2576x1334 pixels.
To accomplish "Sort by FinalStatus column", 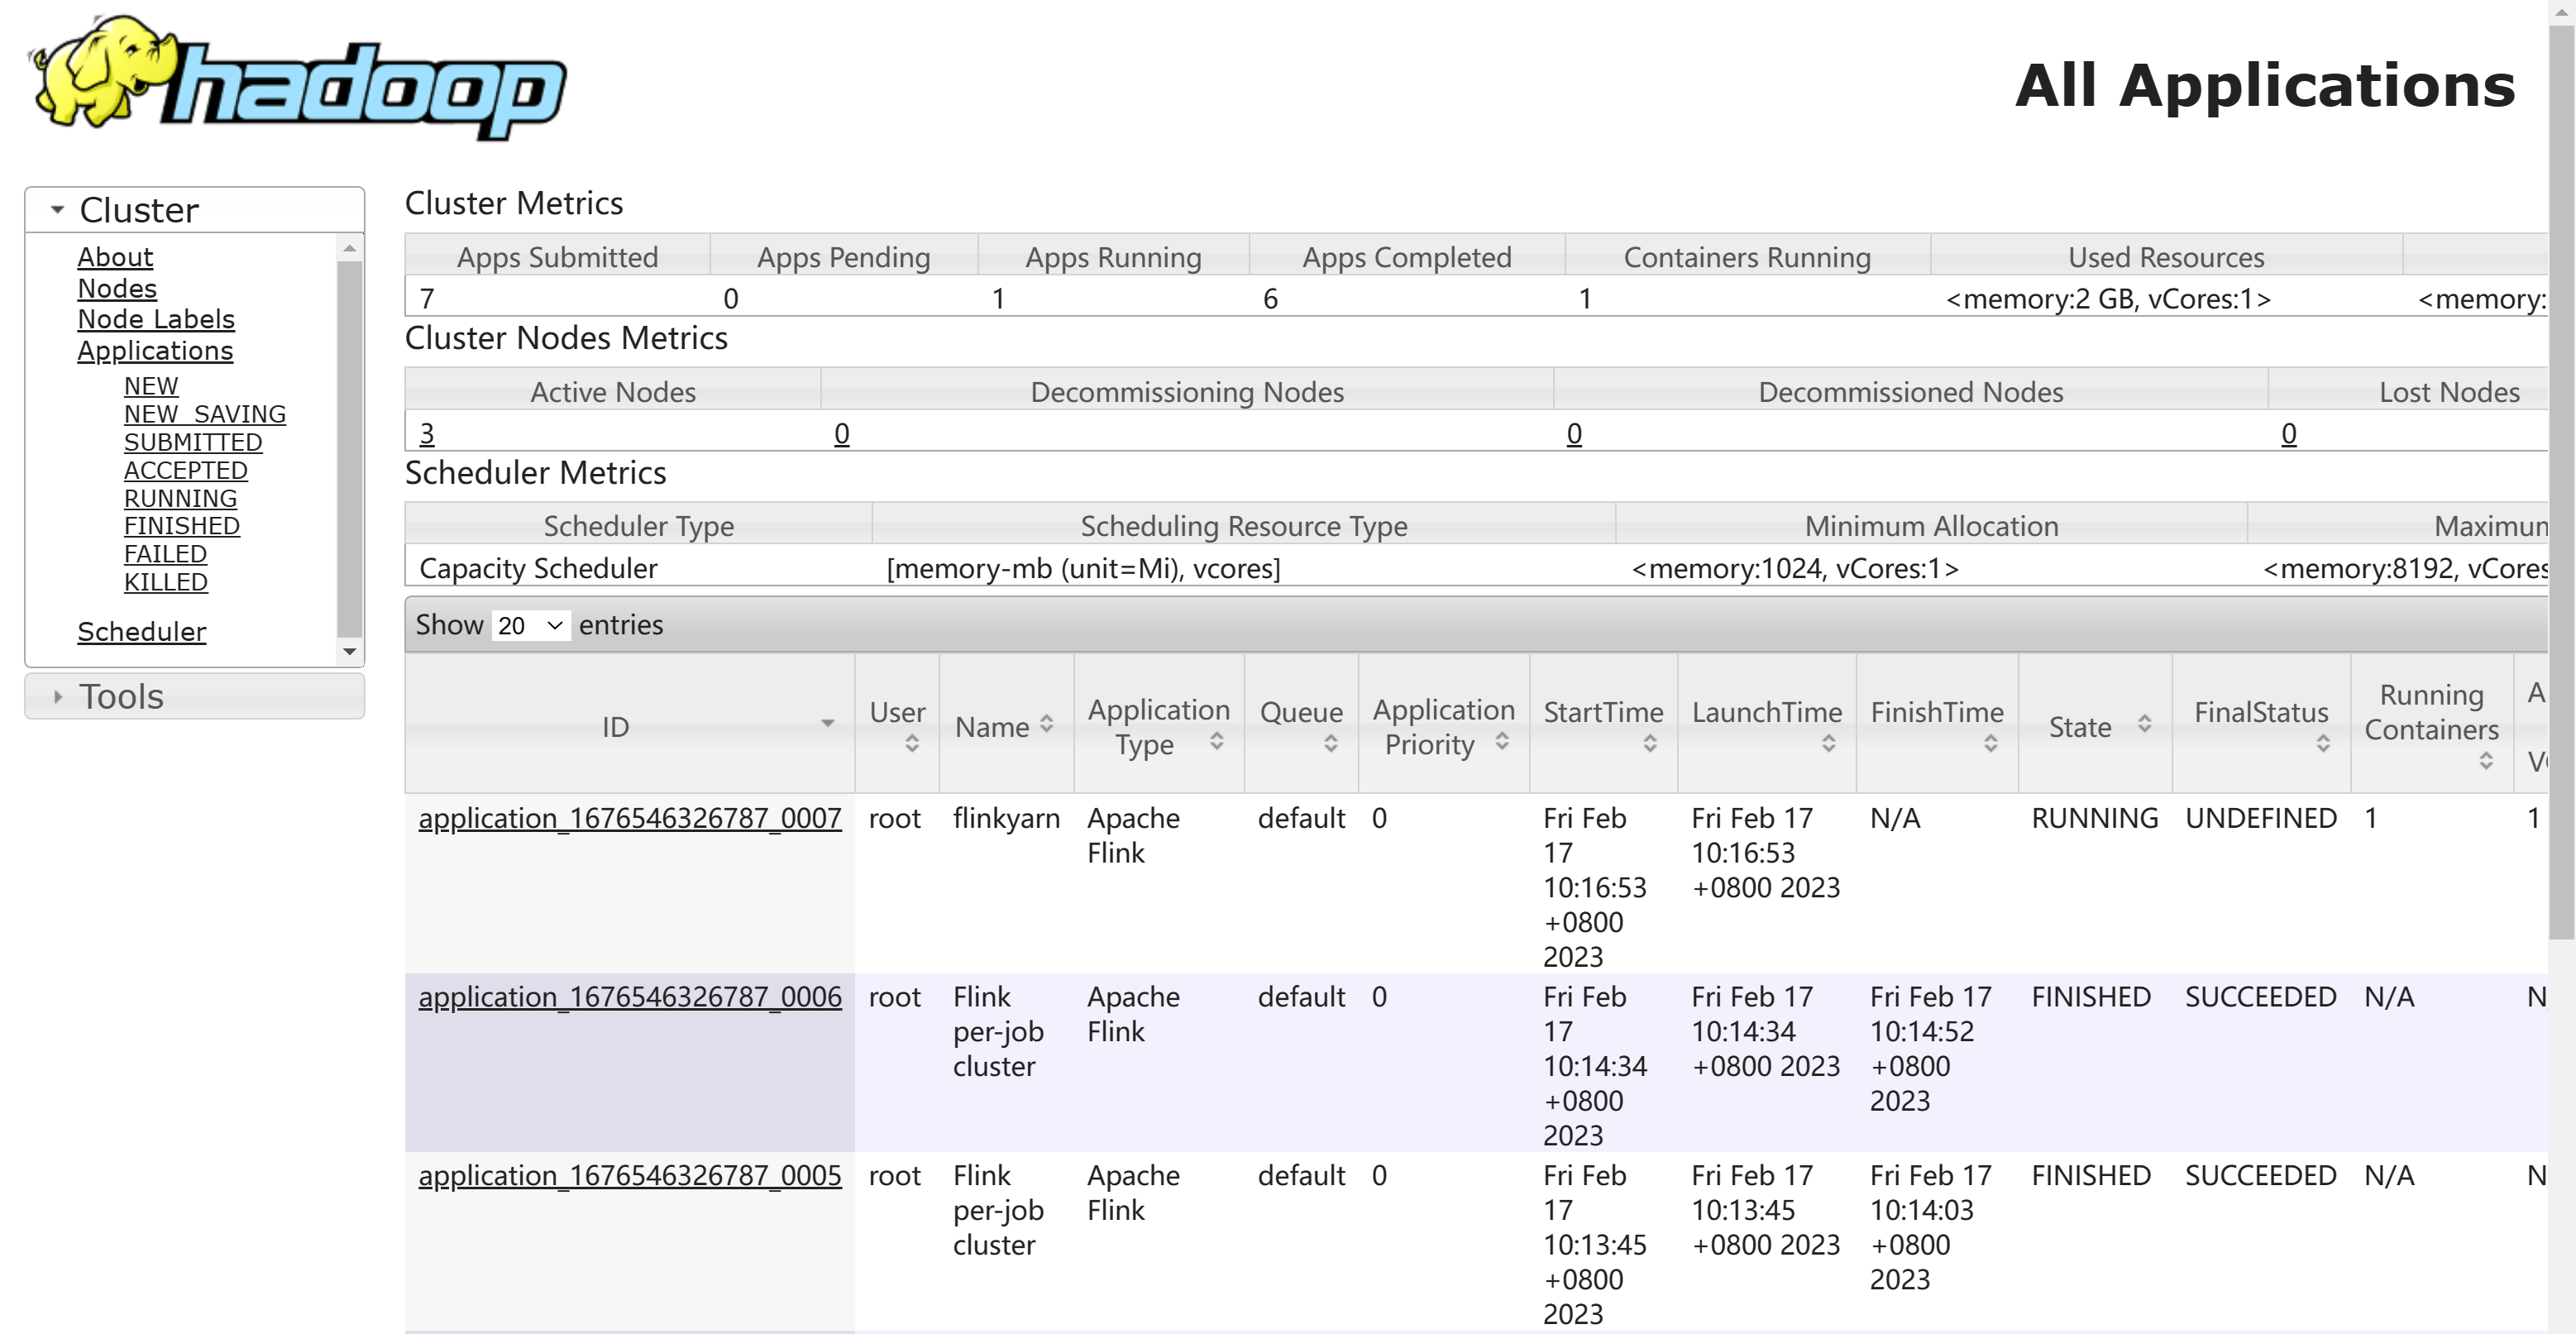I will click(2261, 724).
